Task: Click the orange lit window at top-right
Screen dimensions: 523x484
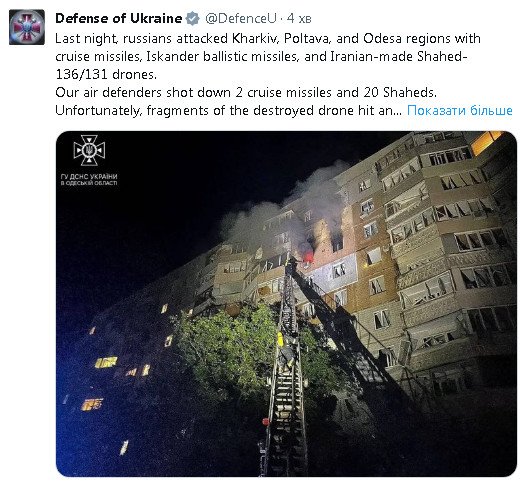Action: [486, 141]
